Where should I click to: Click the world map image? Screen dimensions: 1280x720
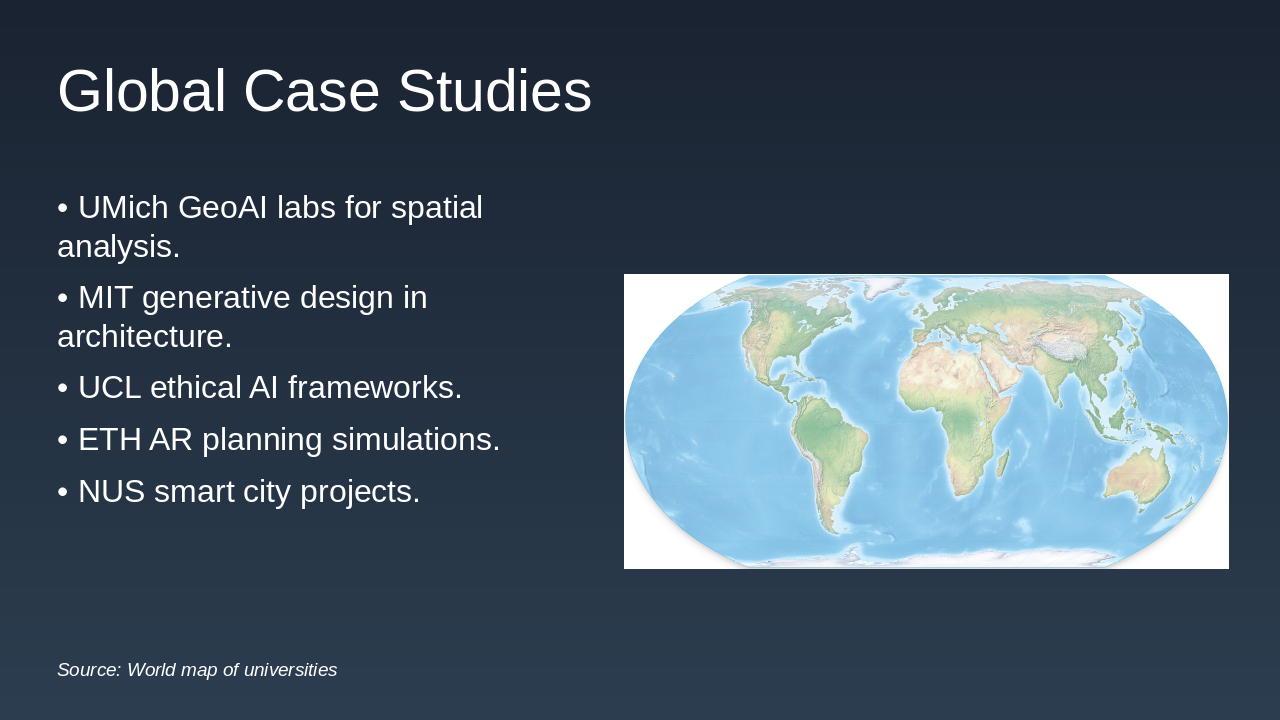pyautogui.click(x=926, y=420)
